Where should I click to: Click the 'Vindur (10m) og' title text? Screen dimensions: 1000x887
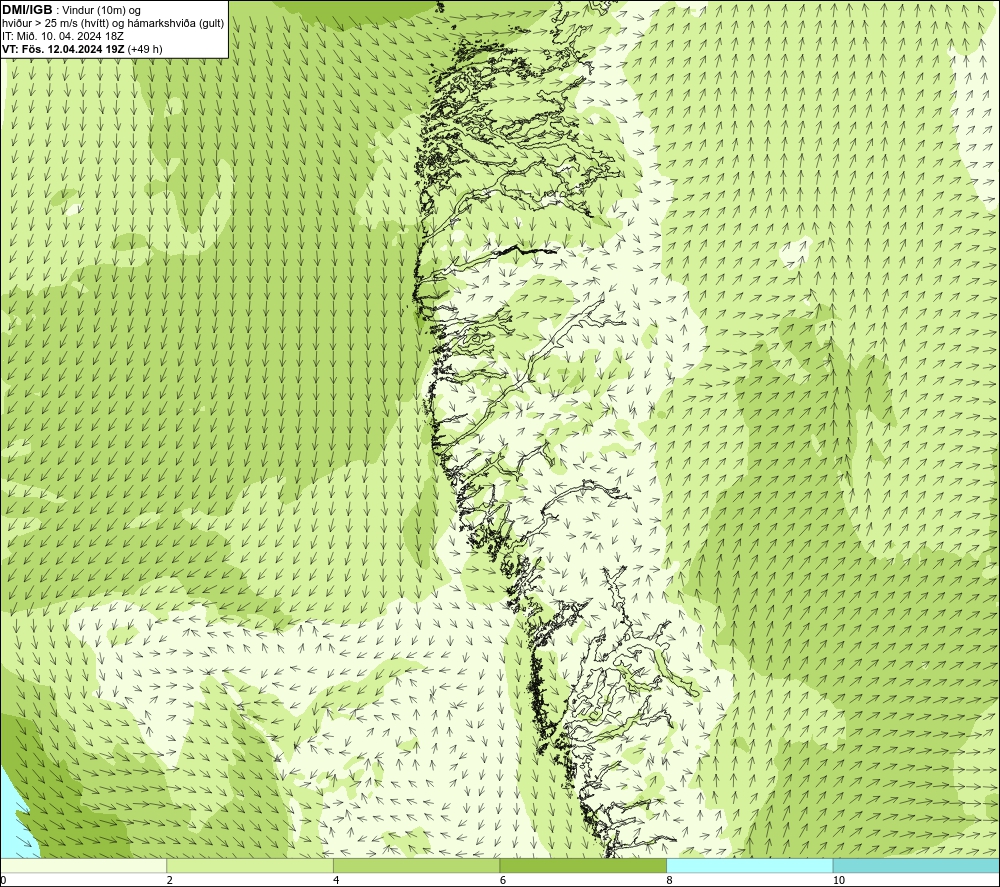click(x=102, y=10)
